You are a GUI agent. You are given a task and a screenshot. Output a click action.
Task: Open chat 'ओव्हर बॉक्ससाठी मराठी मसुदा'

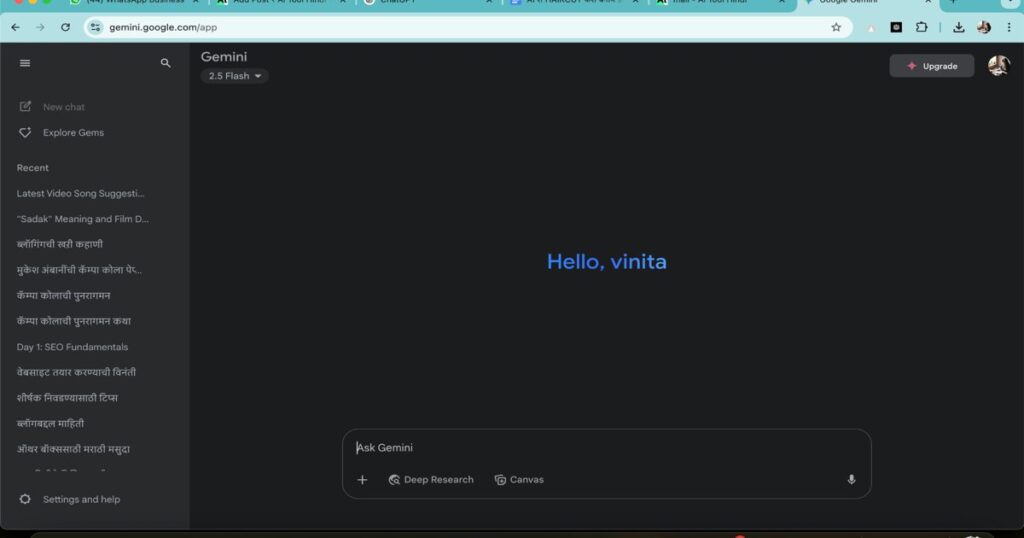tap(74, 449)
